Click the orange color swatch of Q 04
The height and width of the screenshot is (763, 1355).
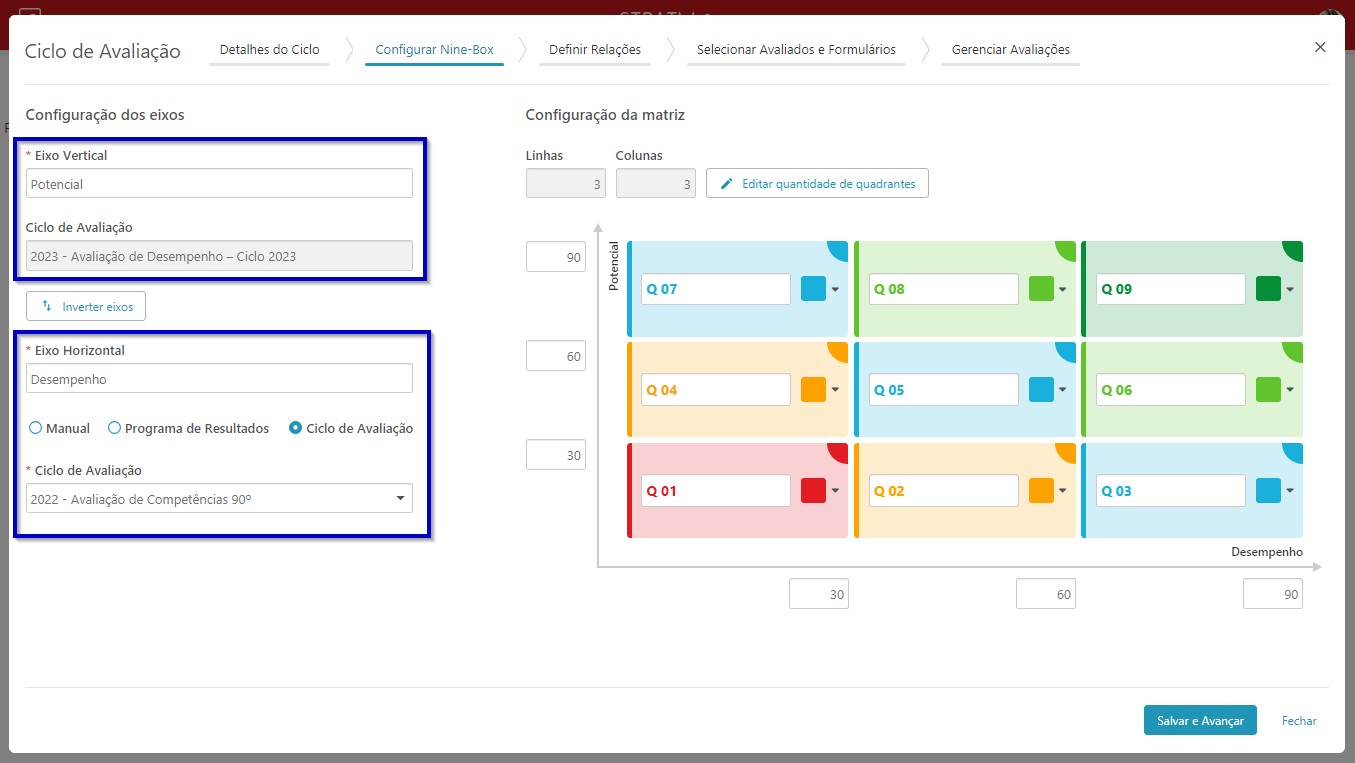point(813,390)
